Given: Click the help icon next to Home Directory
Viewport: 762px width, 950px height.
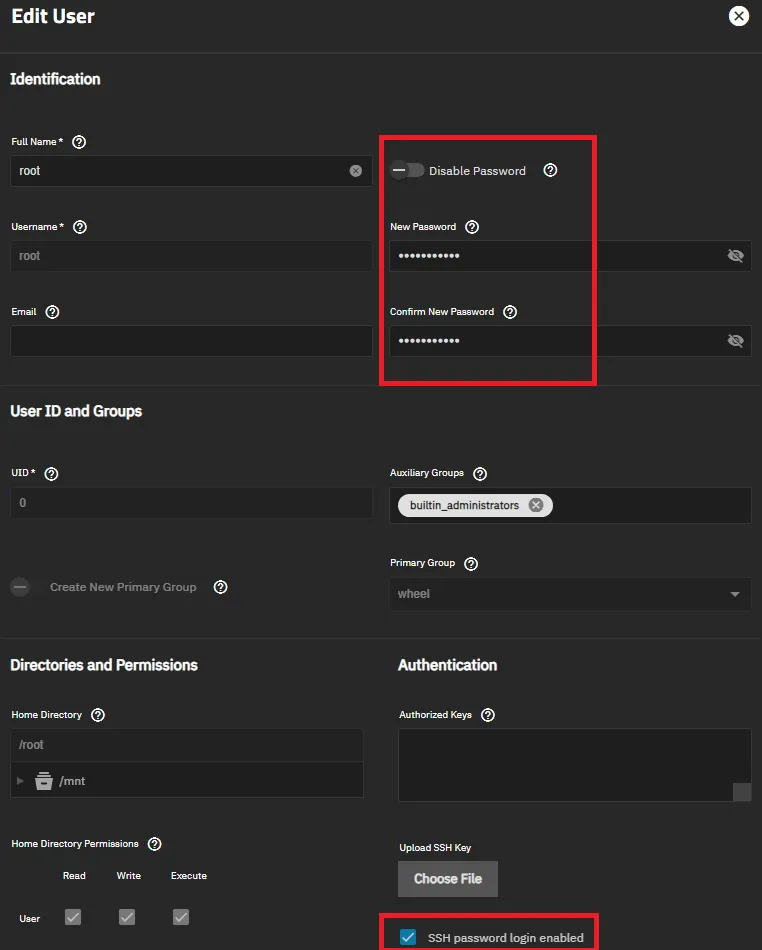Looking at the screenshot, I should (98, 715).
